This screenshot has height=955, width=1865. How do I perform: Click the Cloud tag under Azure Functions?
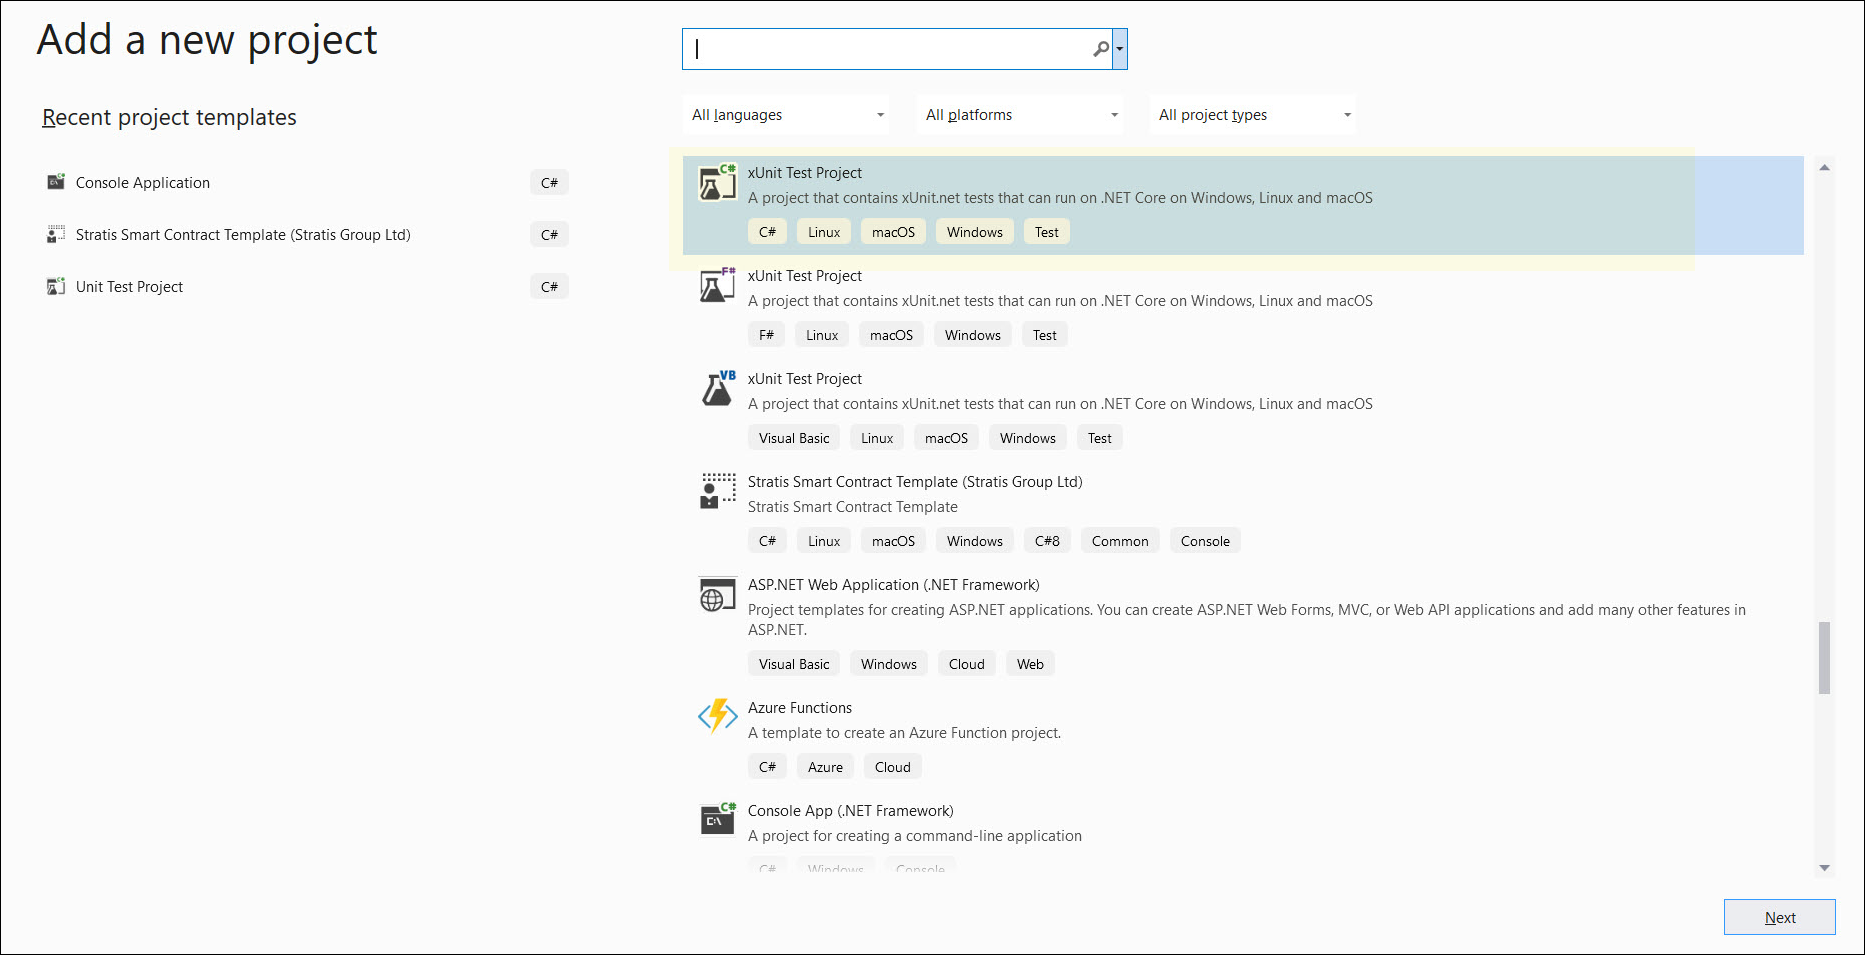(893, 767)
